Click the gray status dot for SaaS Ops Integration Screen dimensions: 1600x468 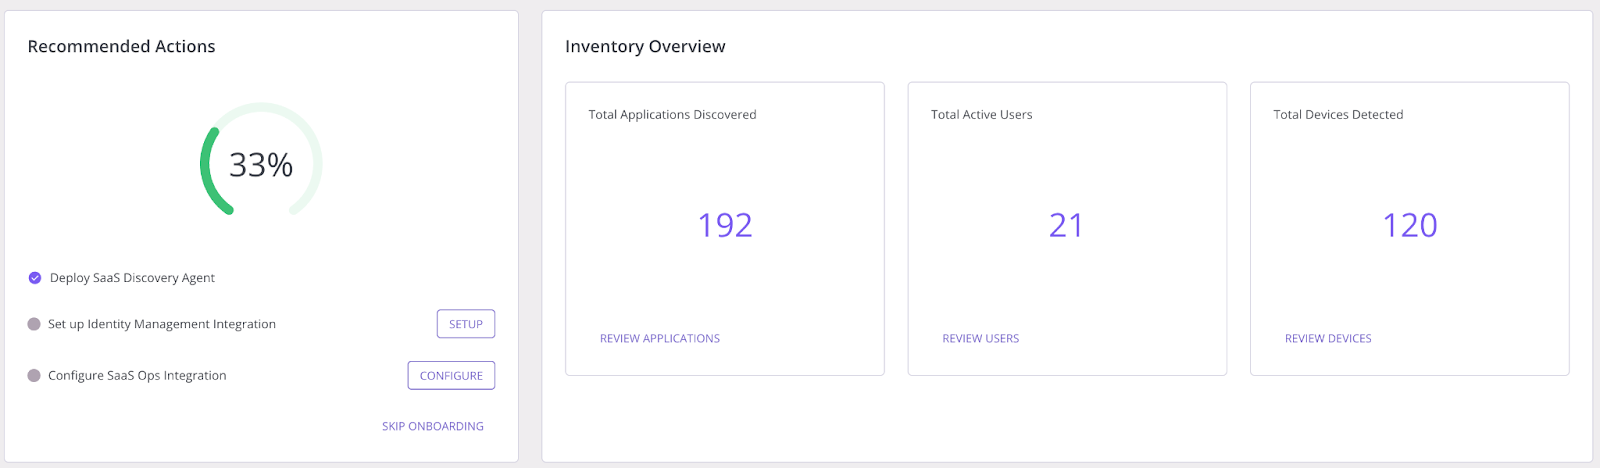click(34, 376)
